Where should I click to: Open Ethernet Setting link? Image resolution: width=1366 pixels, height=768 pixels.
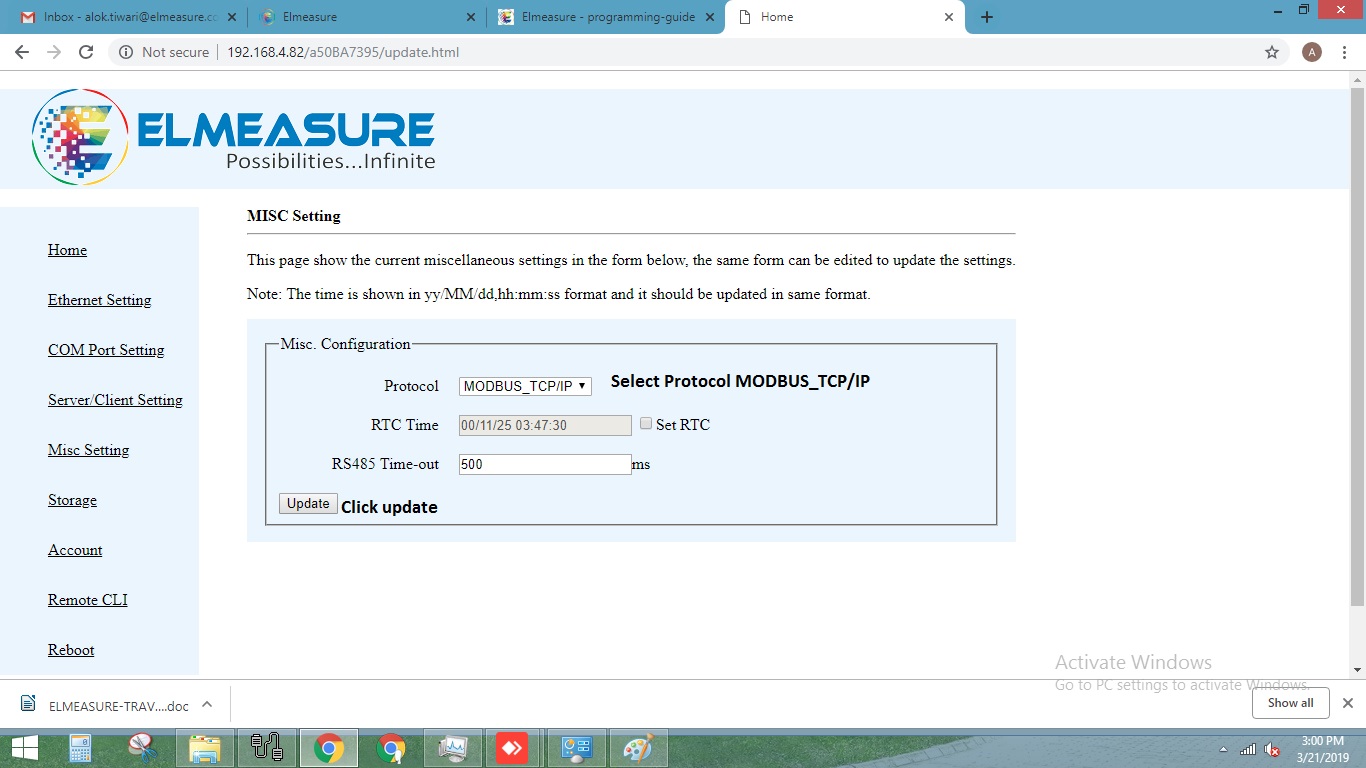[x=99, y=300]
